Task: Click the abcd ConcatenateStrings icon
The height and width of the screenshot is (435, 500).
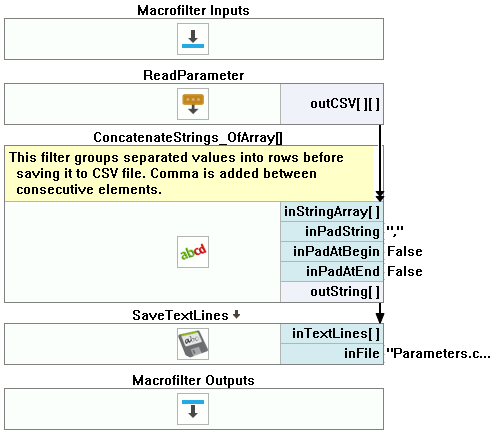Action: 193,252
